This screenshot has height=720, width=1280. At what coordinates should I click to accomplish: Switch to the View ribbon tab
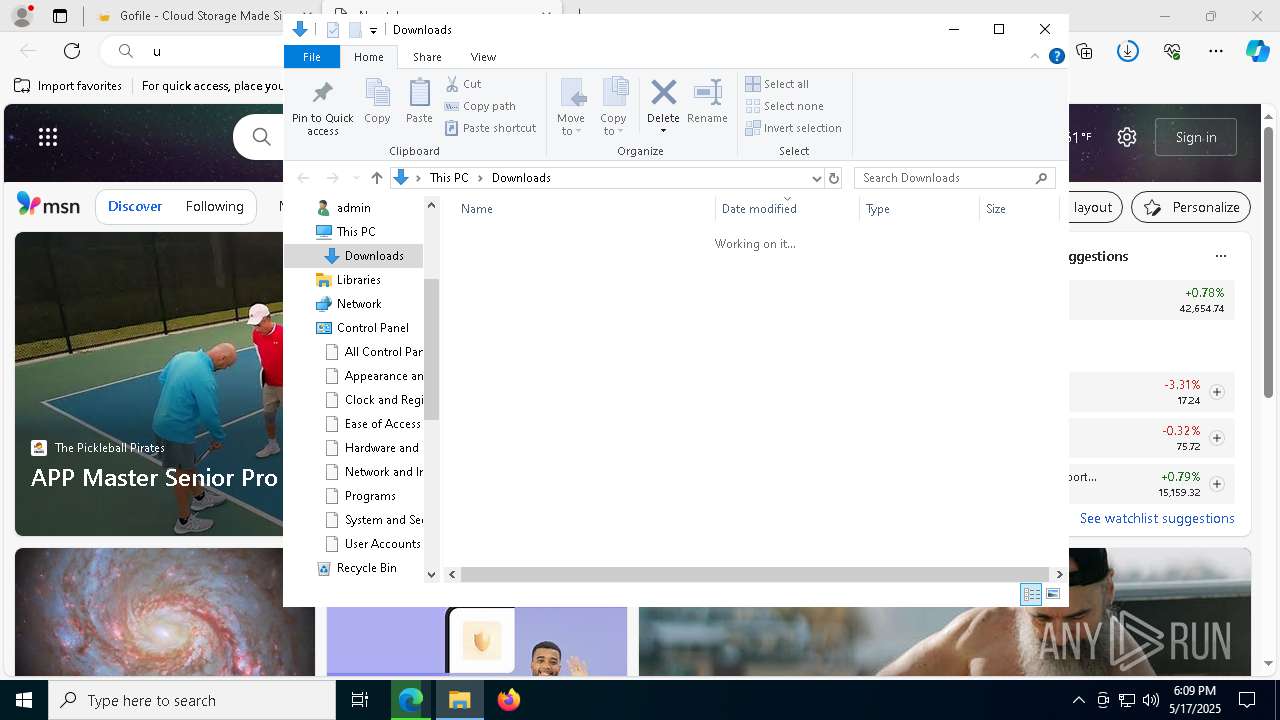pyautogui.click(x=483, y=57)
